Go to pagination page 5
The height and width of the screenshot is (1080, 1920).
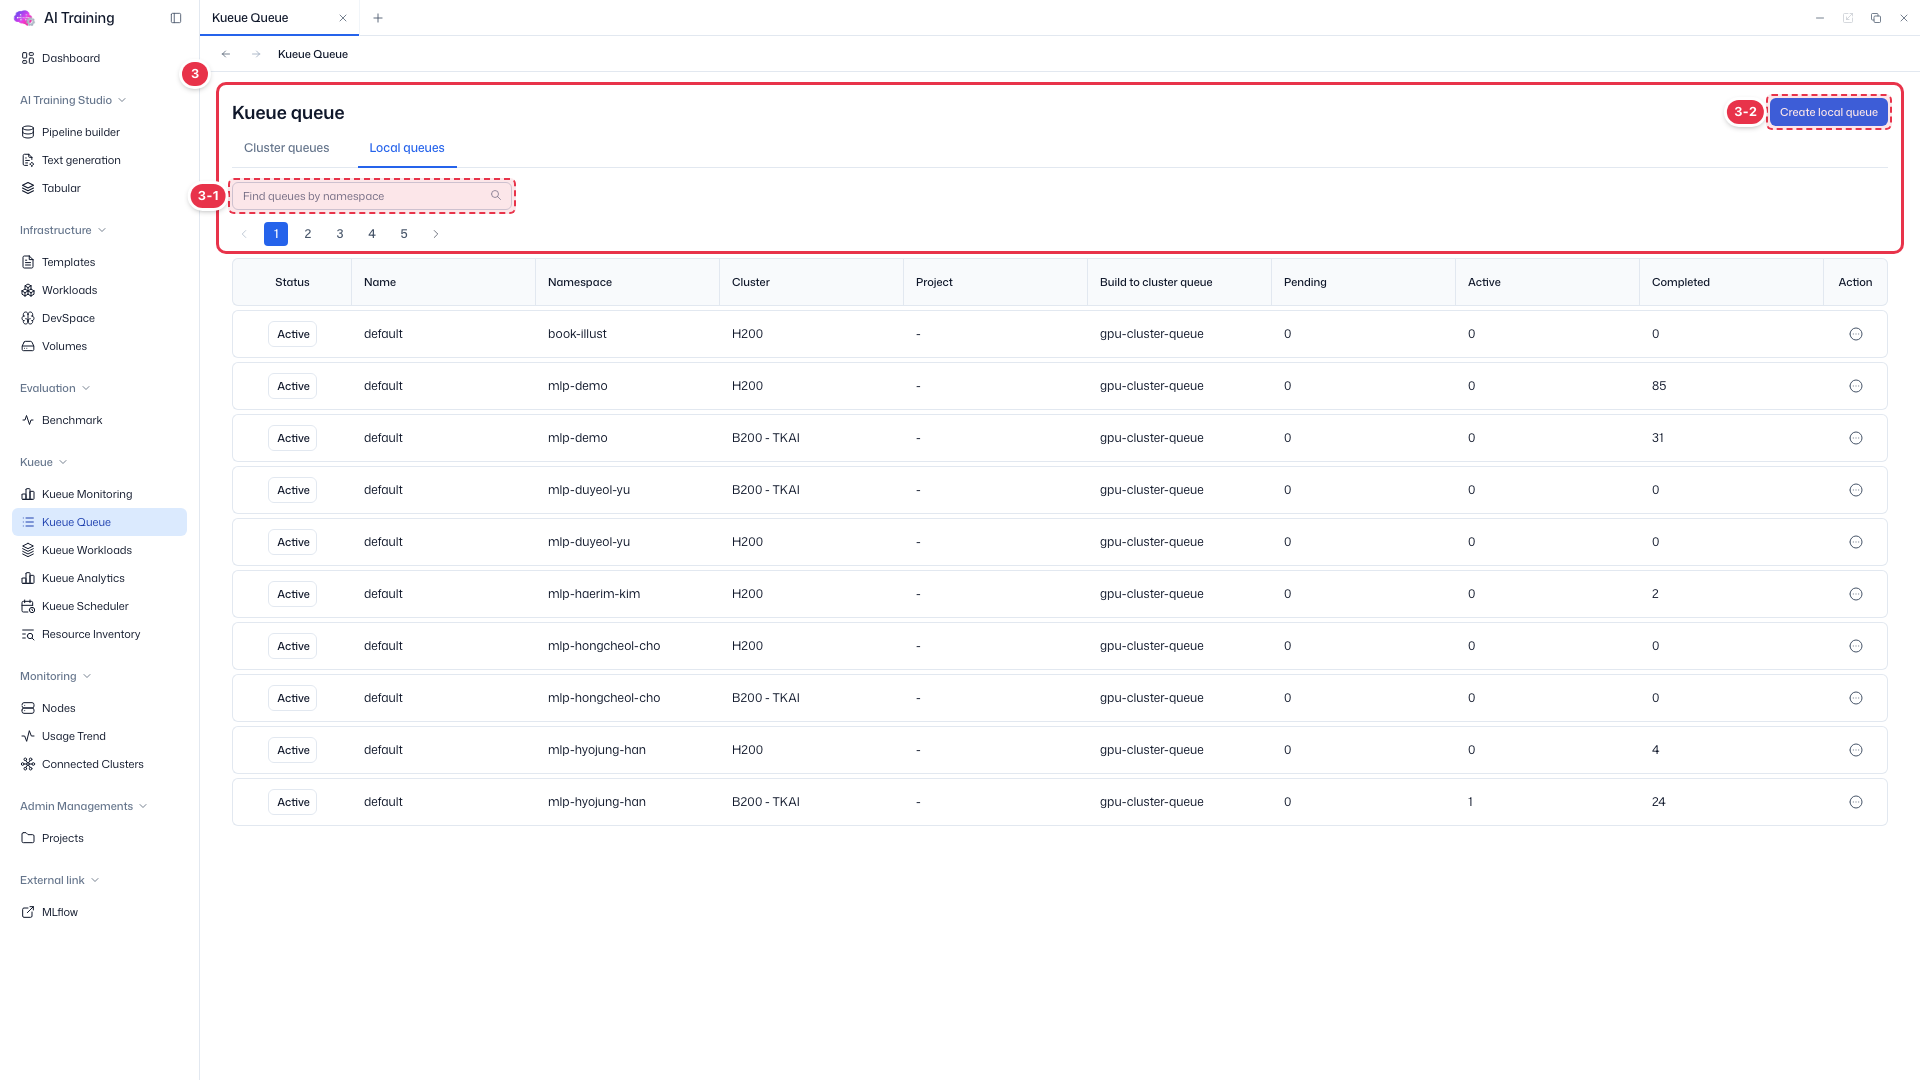pyautogui.click(x=404, y=234)
